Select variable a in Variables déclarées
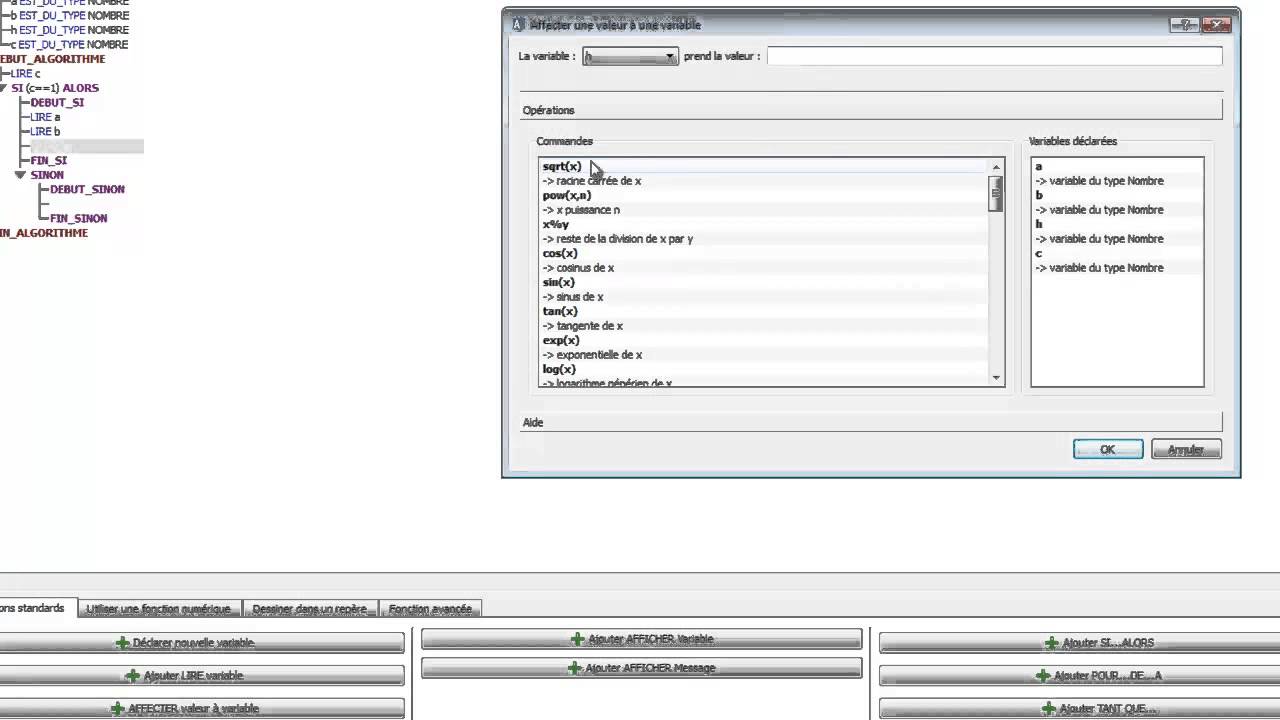This screenshot has width=1280, height=720. point(1038,166)
